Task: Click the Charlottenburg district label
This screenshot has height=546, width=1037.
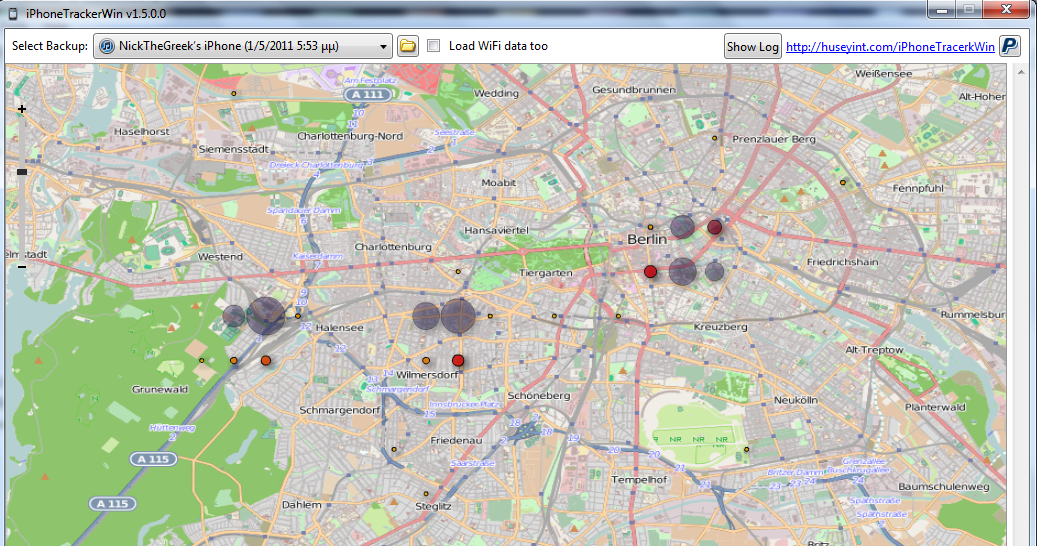Action: 393,247
